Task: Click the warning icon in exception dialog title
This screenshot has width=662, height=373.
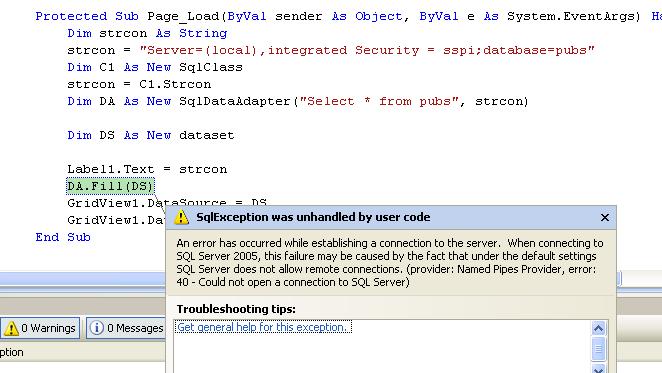Action: pyautogui.click(x=182, y=217)
